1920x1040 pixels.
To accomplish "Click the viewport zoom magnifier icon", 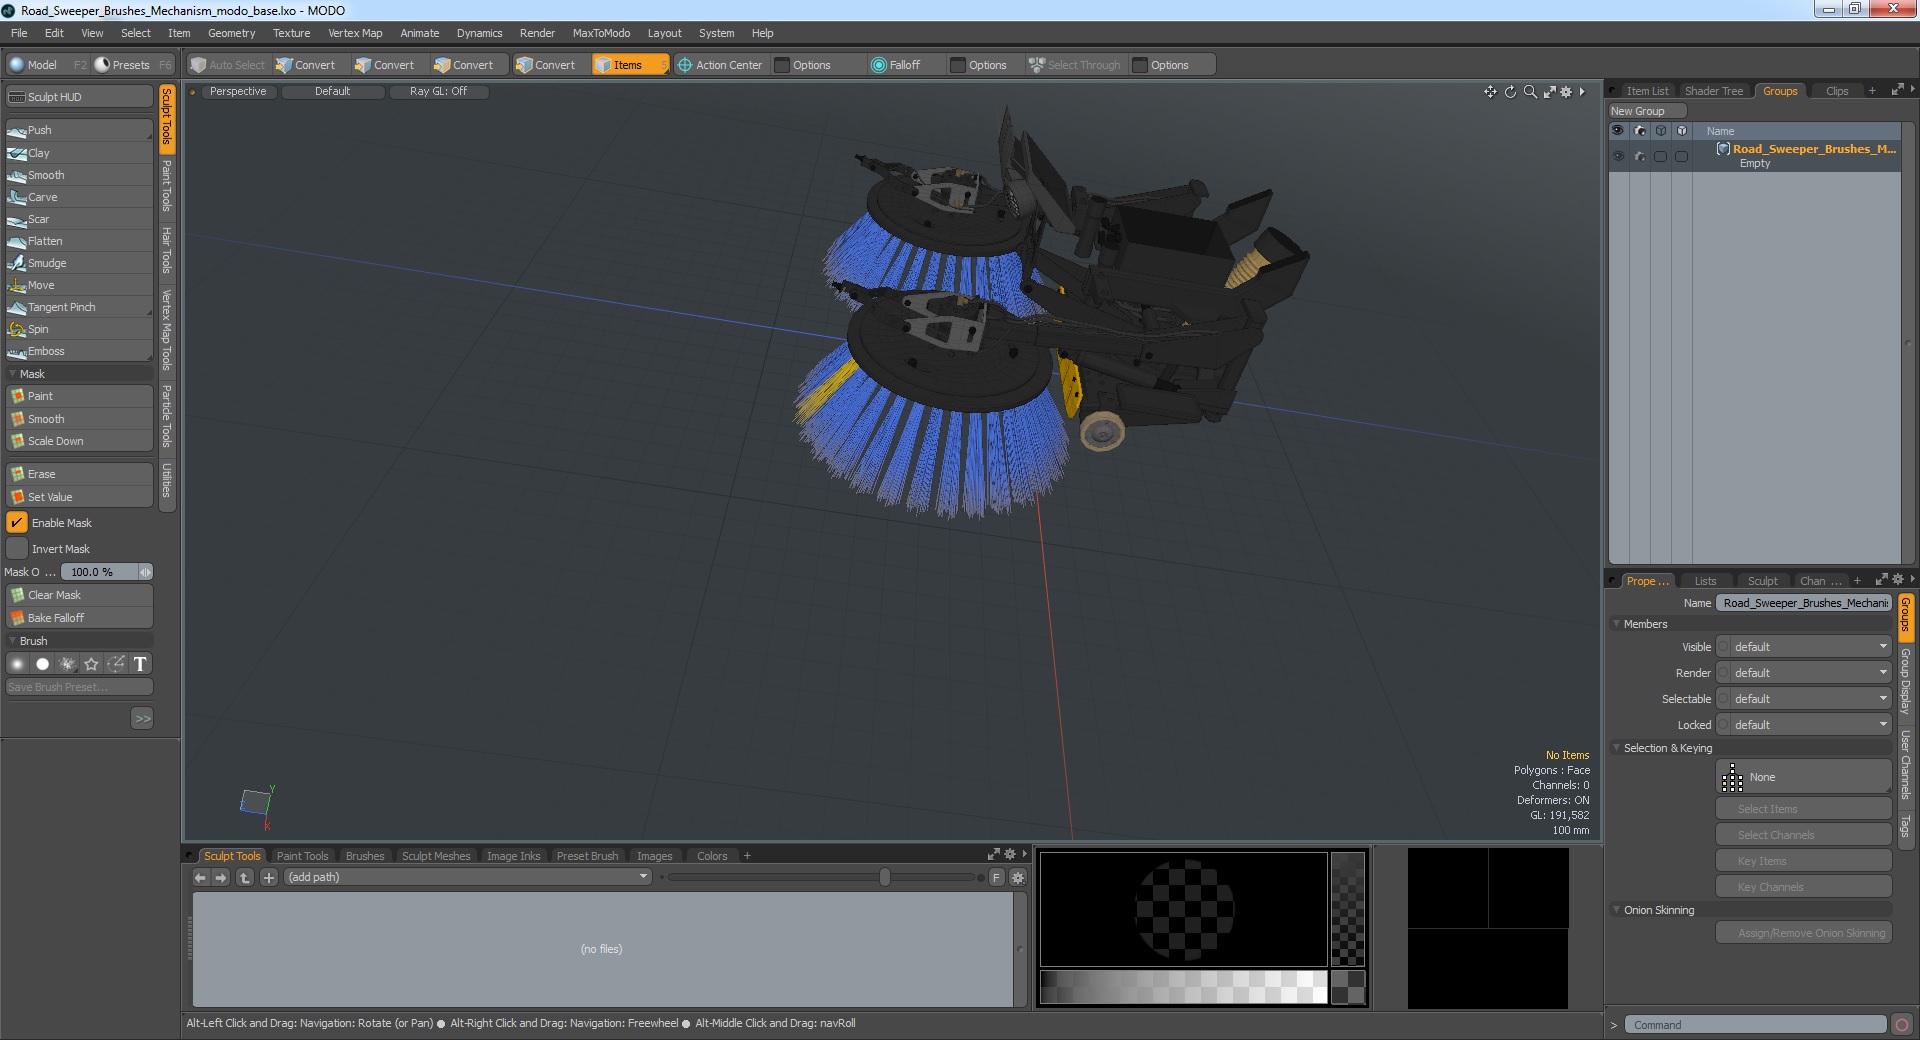I will [x=1530, y=92].
